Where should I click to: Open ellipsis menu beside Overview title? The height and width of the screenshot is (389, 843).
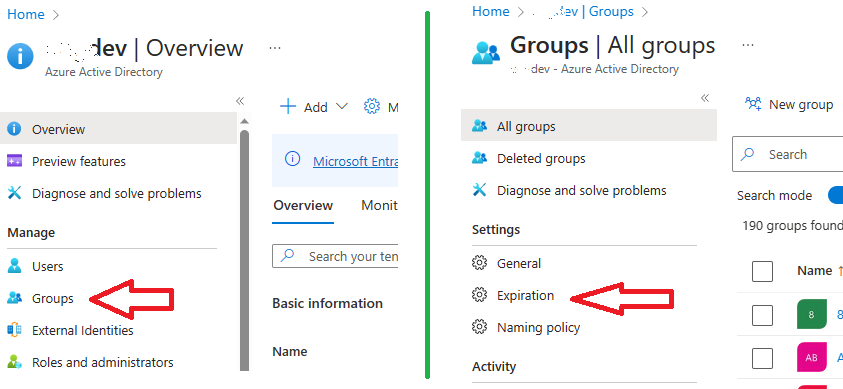(275, 48)
